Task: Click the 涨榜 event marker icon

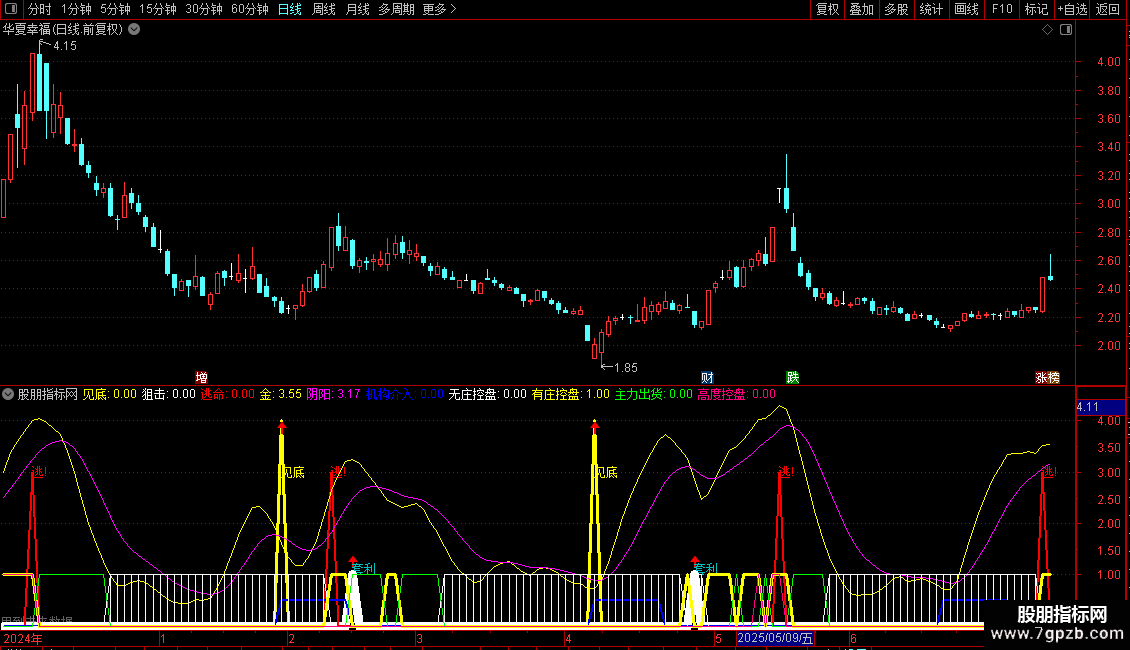Action: 1046,378
